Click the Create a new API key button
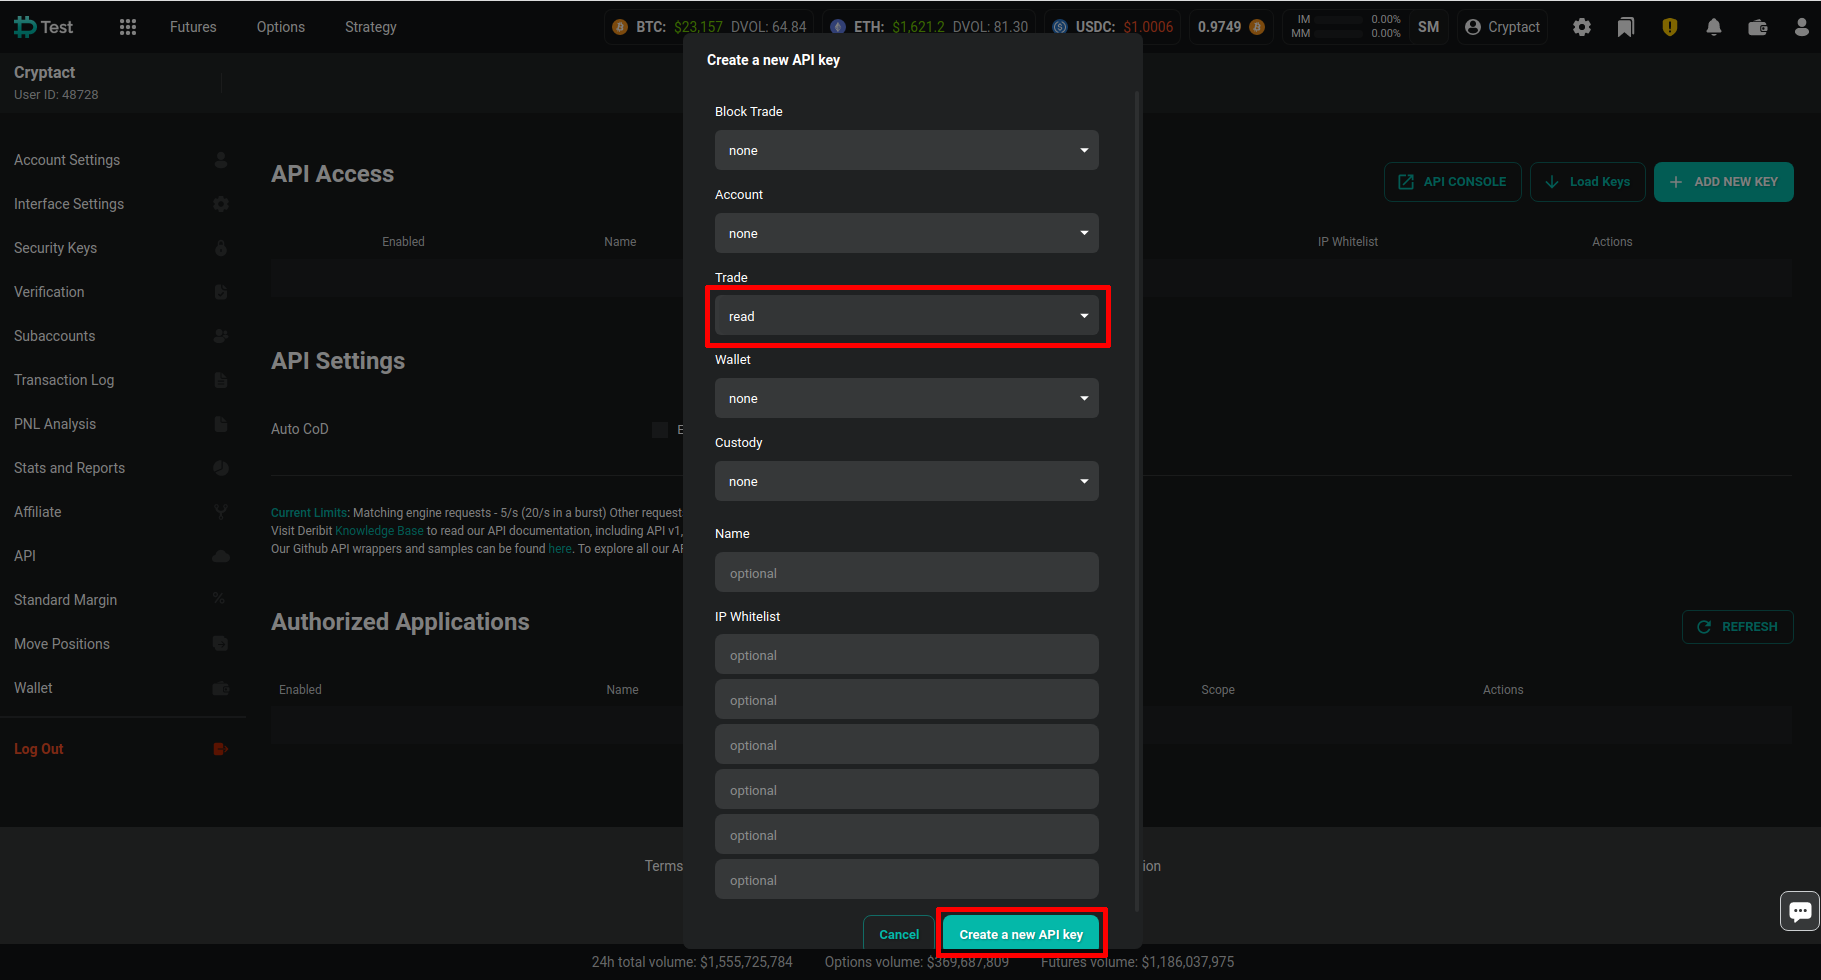The image size is (1821, 980). (1021, 934)
